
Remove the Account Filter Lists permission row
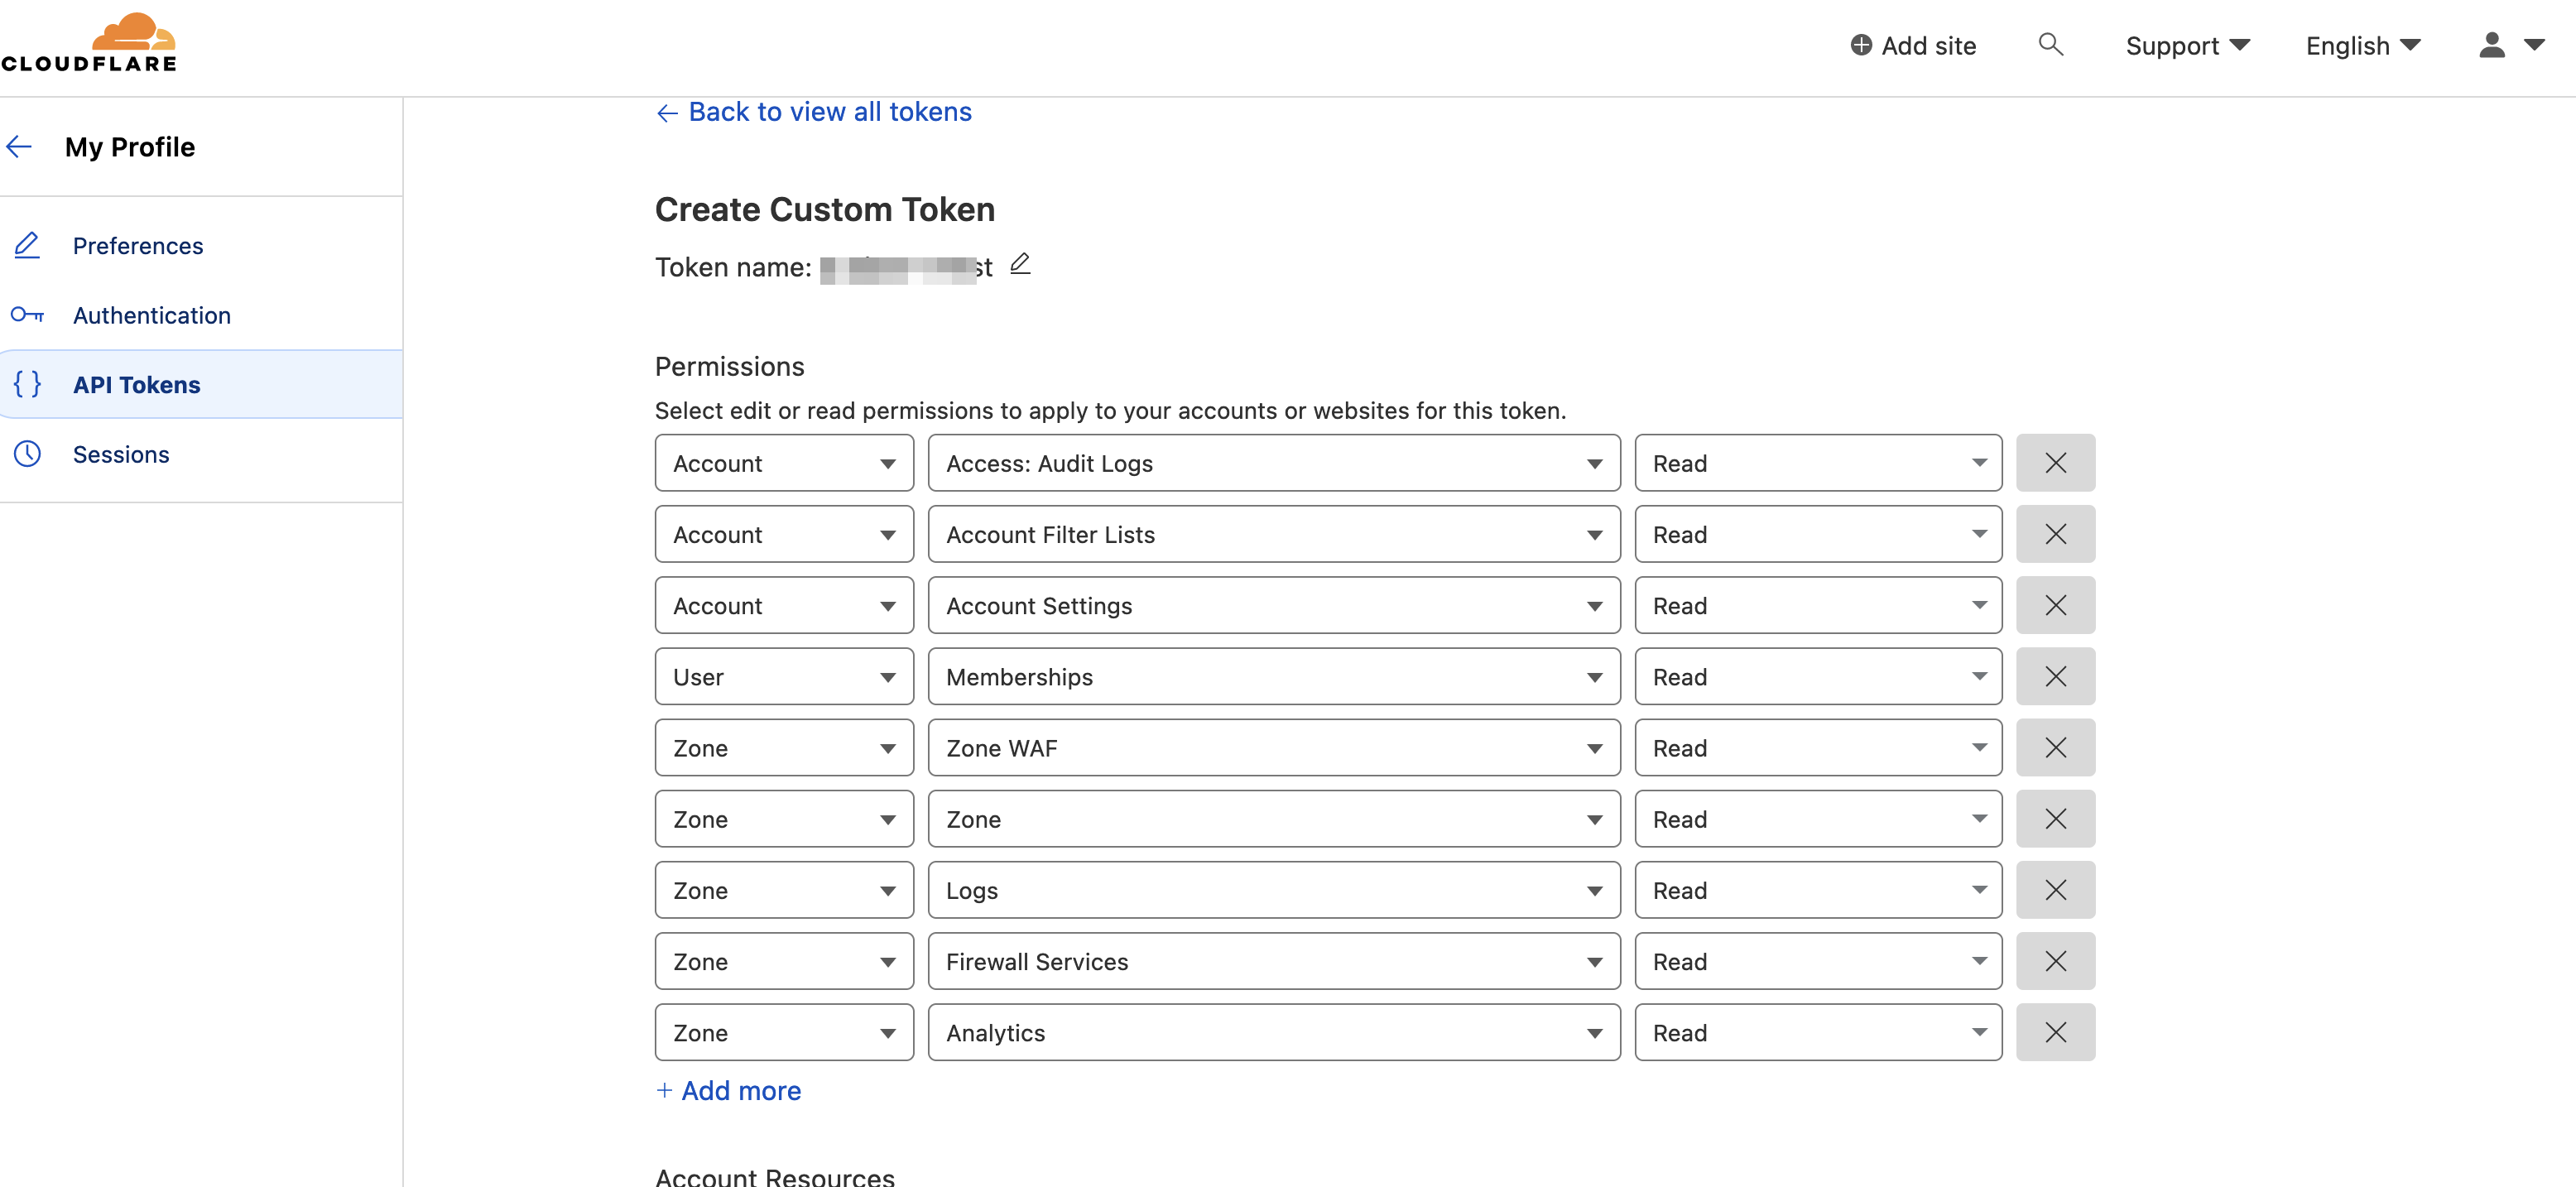(x=2055, y=532)
